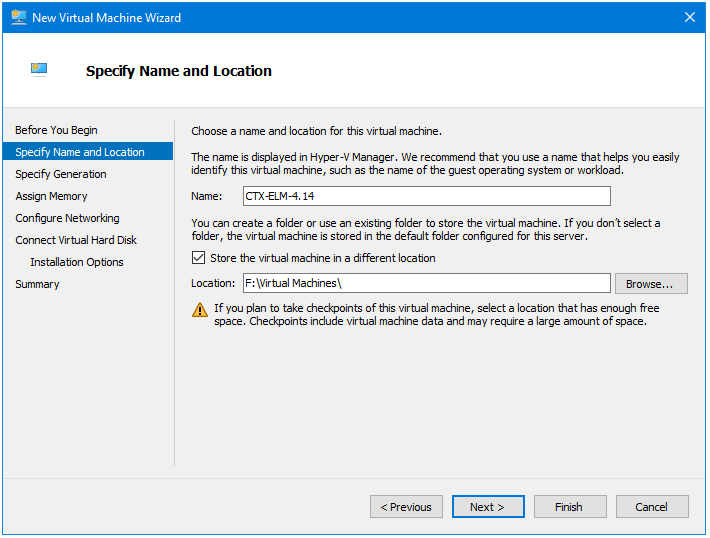Viewport: 710px width, 538px height.
Task: Click the wizard icon in the title bar
Action: pos(19,17)
